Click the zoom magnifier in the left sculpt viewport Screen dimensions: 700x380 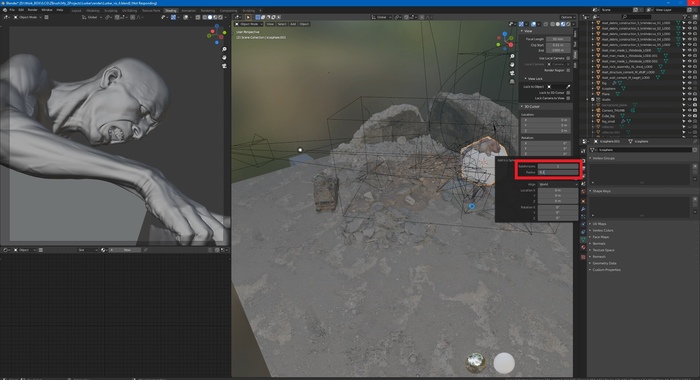[224, 49]
